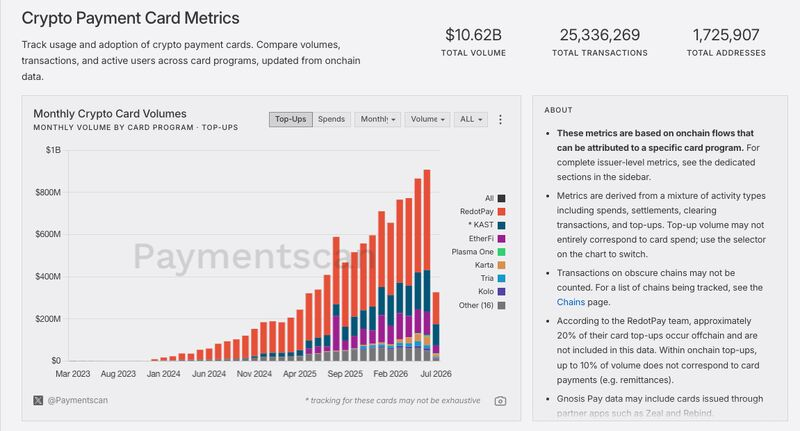Click the Sep 2025 x-axis label
800x431 pixels.
point(345,374)
